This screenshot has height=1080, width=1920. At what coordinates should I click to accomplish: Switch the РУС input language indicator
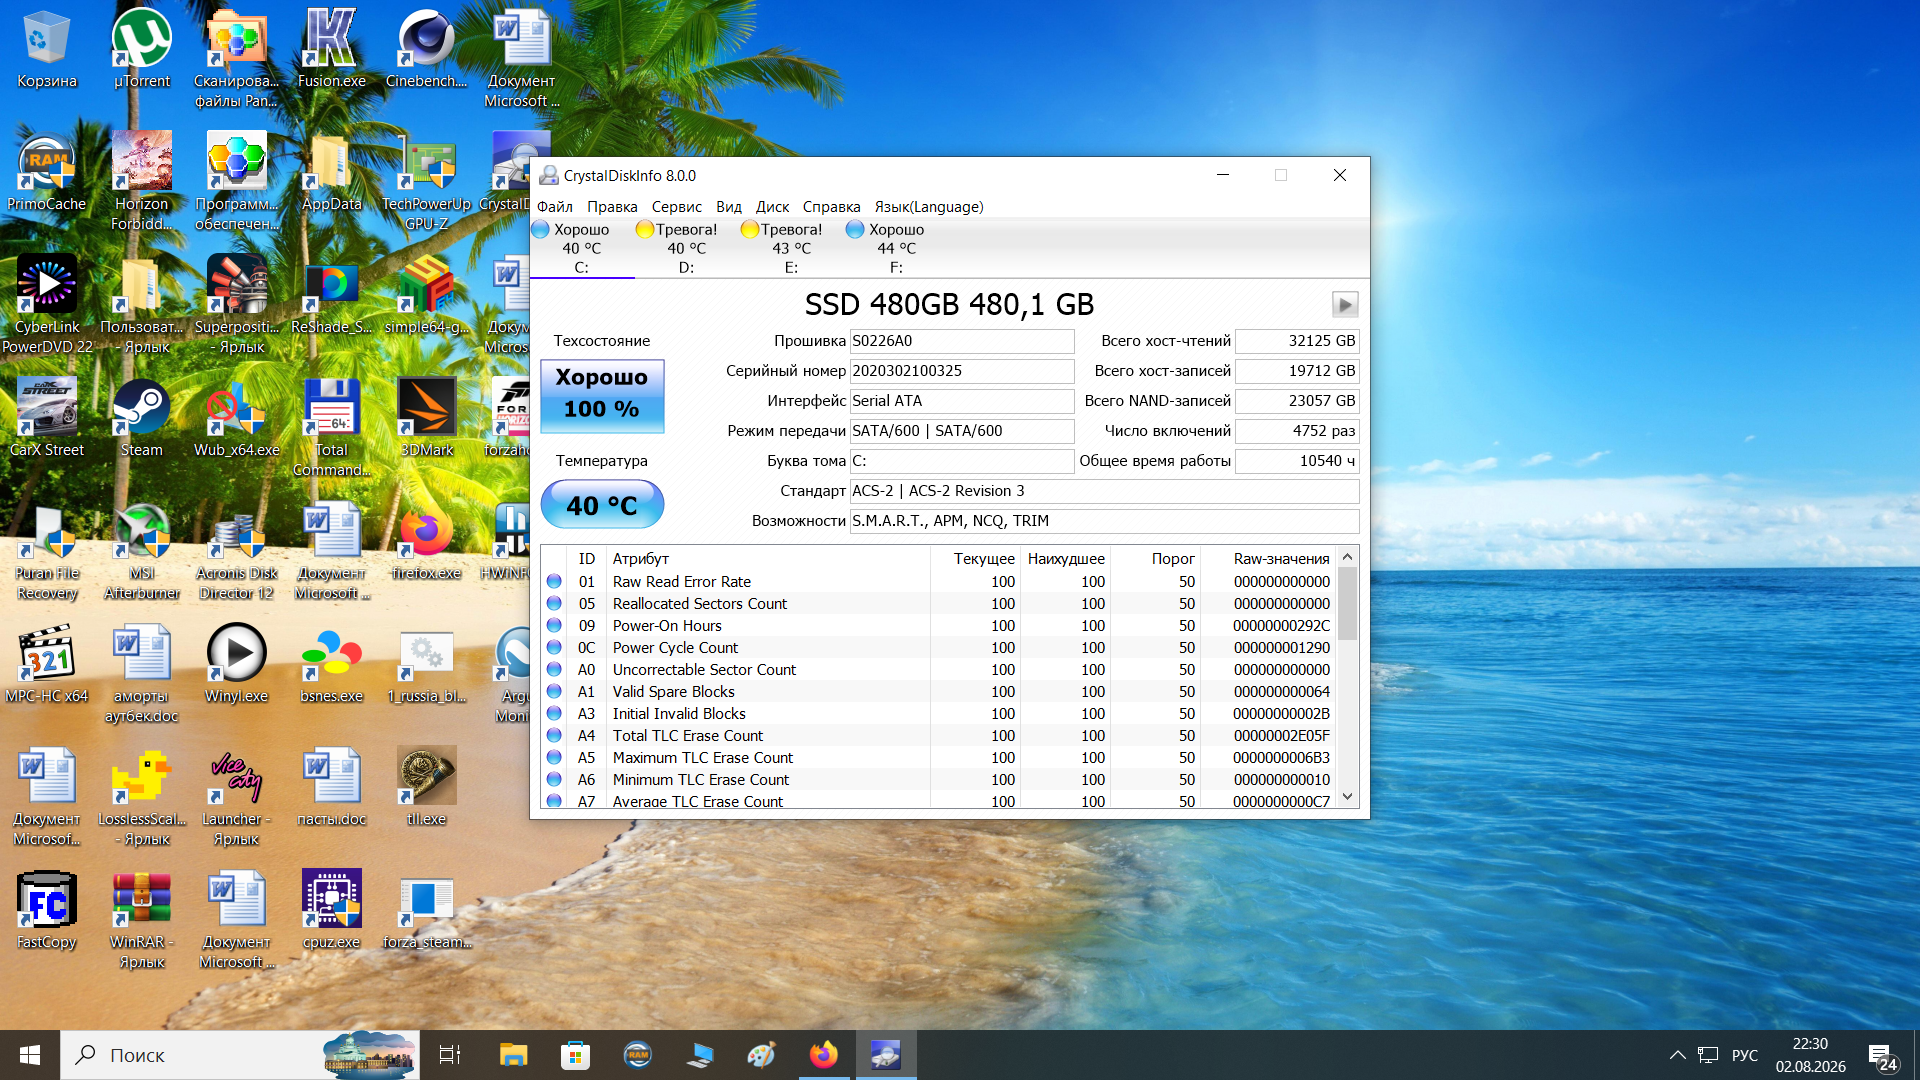[x=1745, y=1055]
